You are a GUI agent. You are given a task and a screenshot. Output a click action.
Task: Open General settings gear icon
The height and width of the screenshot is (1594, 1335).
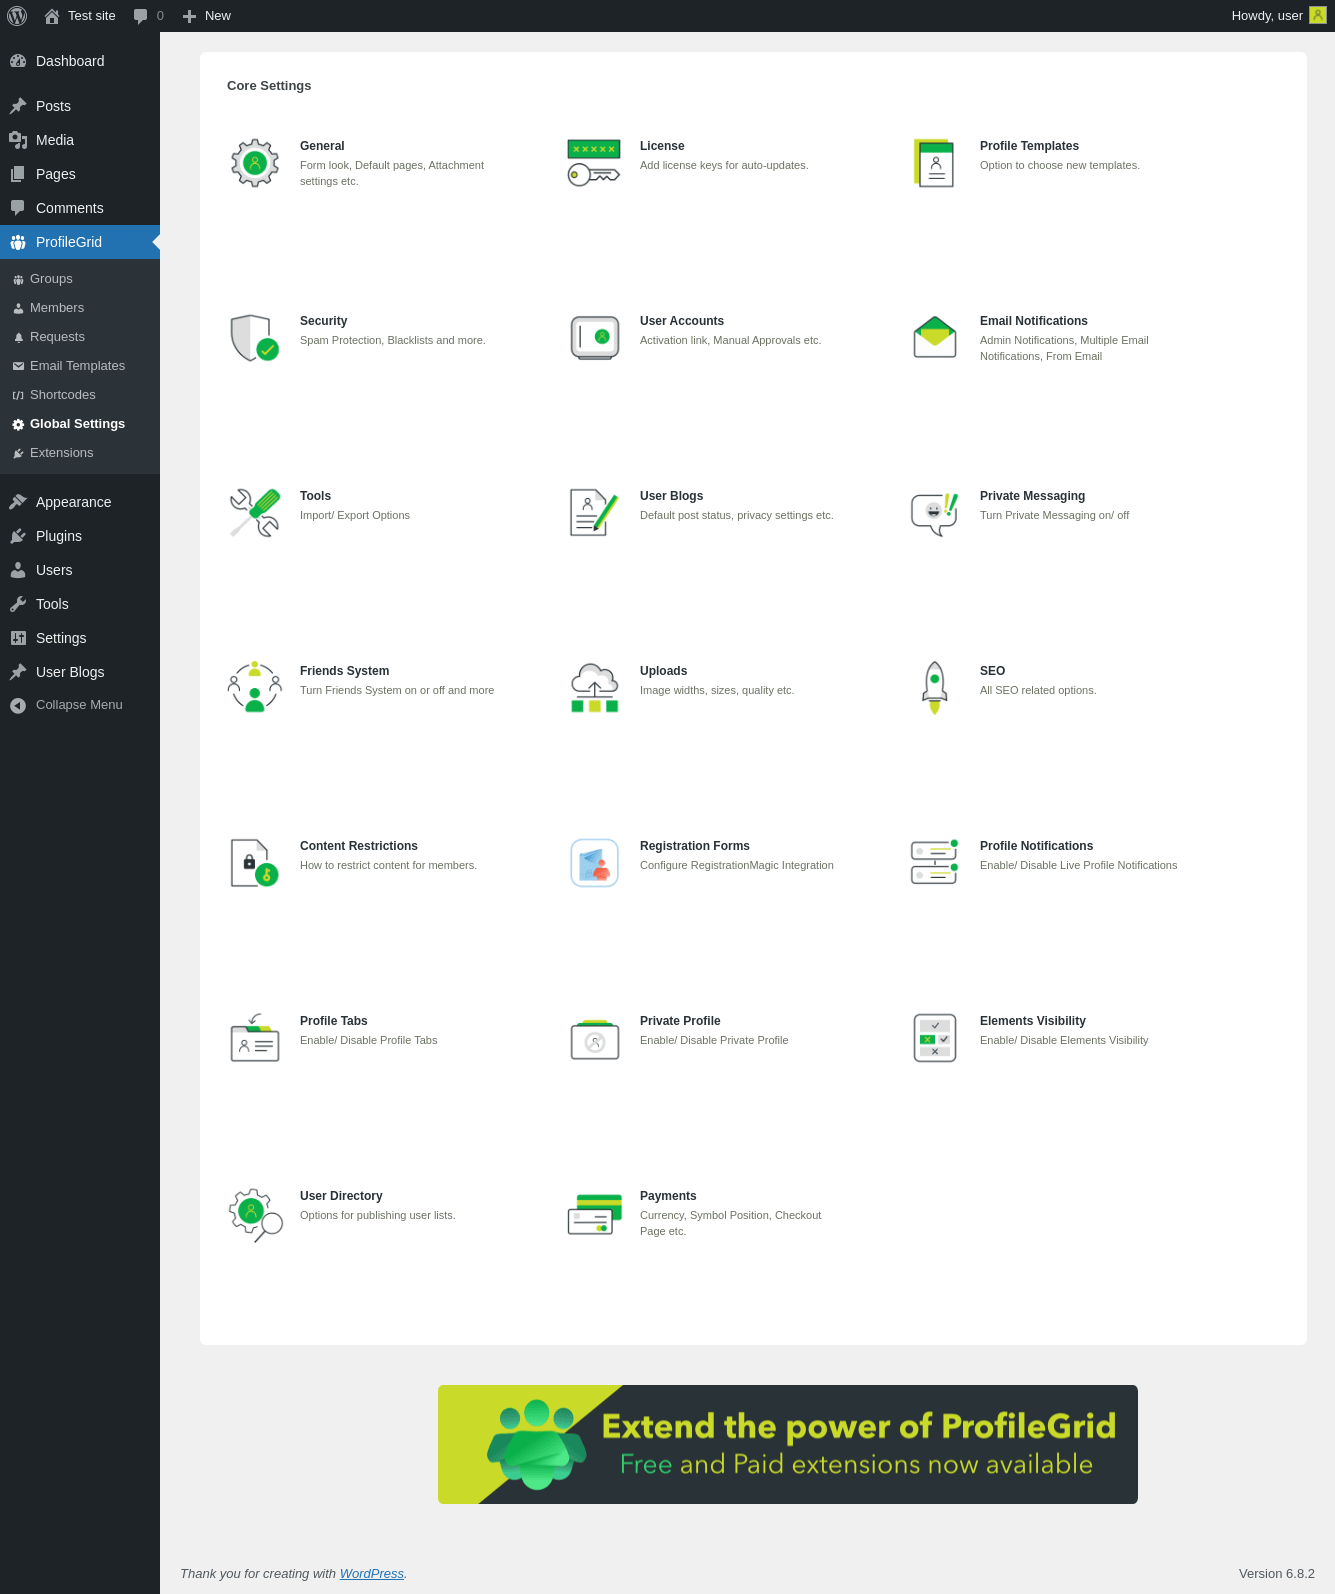[255, 163]
